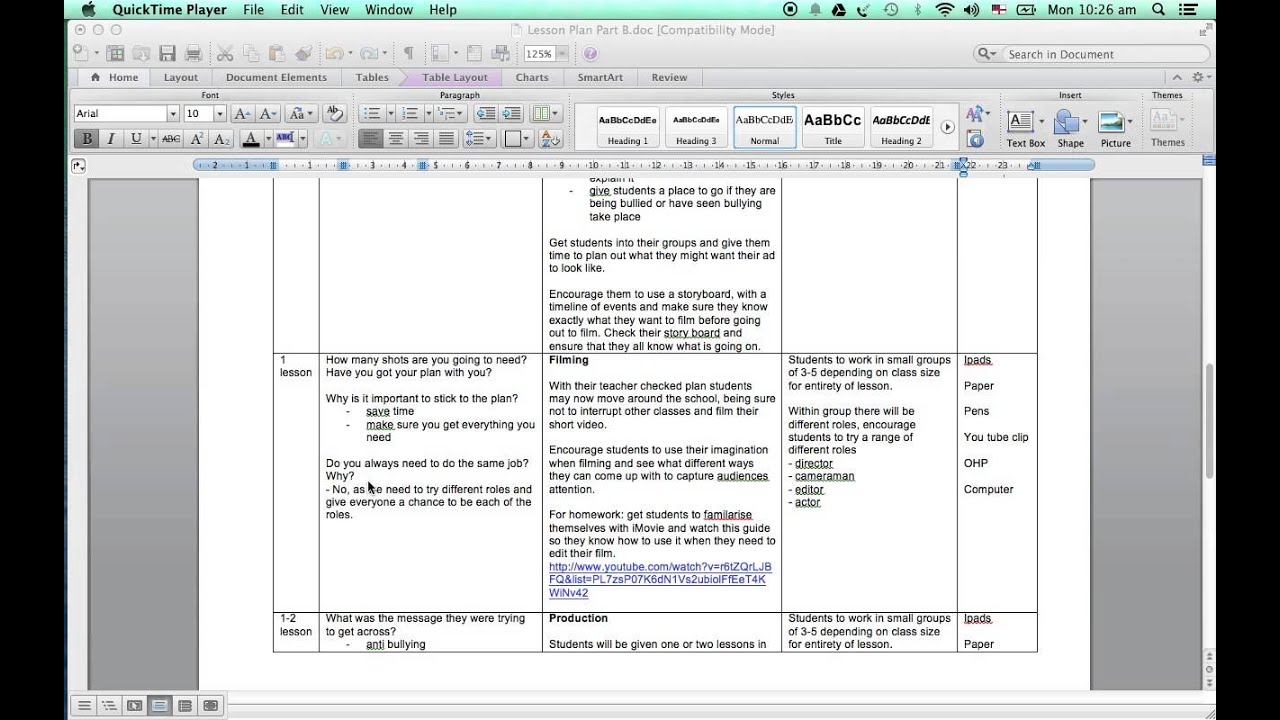Start a numbered list
The height and width of the screenshot is (720, 1280).
(408, 114)
